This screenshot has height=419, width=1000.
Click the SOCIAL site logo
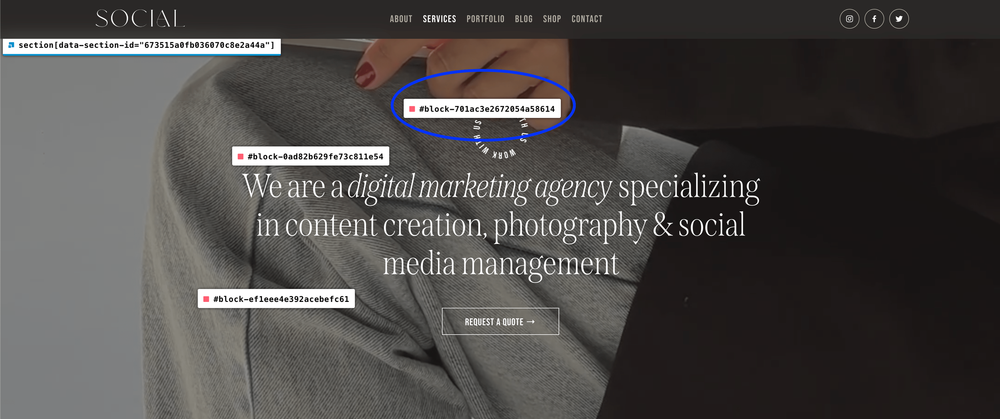[x=140, y=18]
